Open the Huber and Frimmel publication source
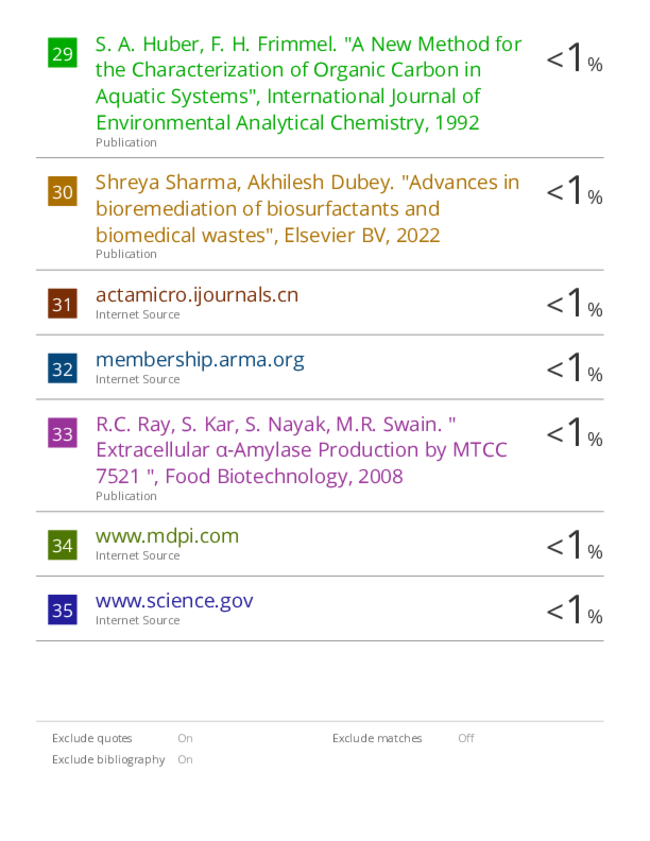 308,83
